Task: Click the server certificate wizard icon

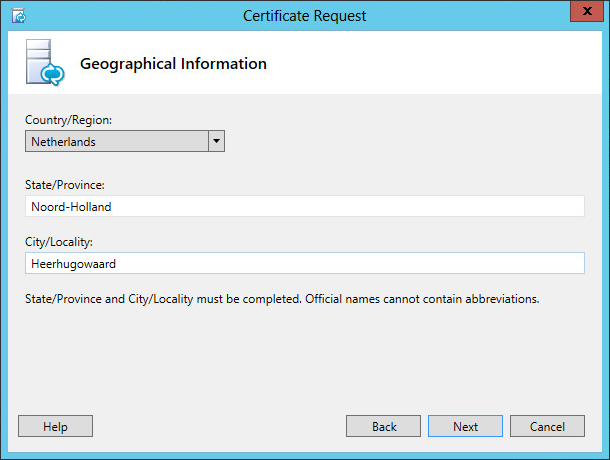Action: pyautogui.click(x=45, y=62)
